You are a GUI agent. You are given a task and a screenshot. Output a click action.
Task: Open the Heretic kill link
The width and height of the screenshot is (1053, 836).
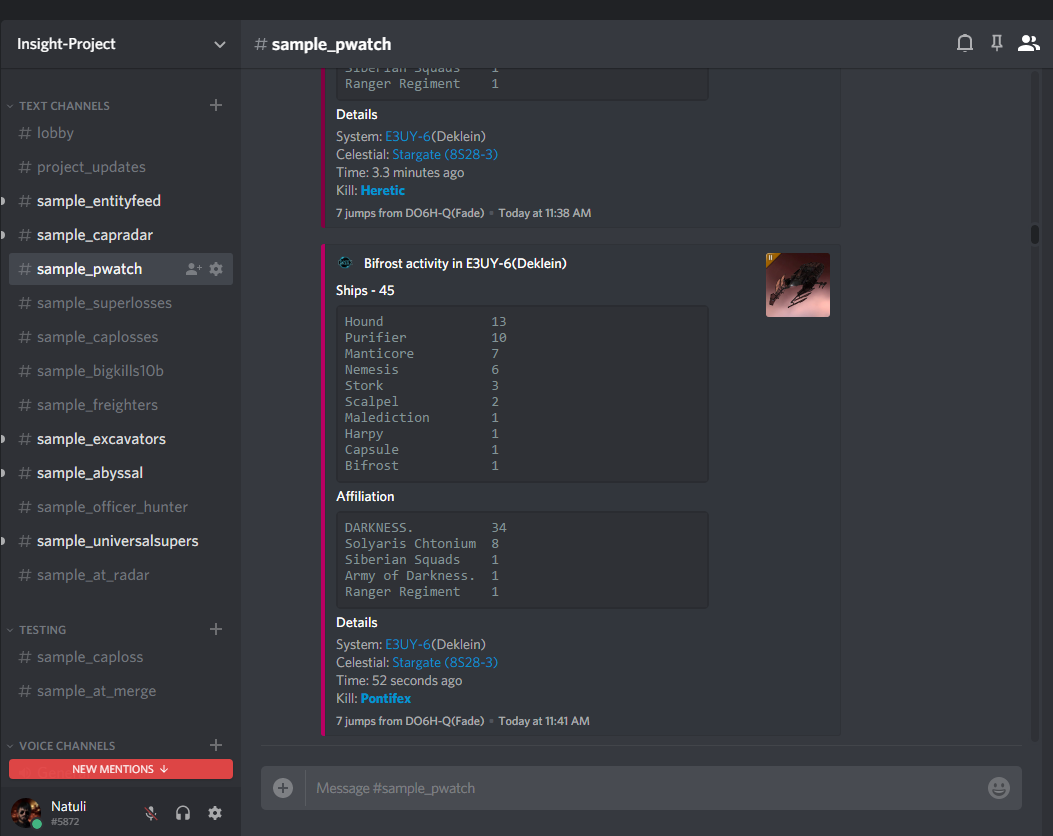383,191
